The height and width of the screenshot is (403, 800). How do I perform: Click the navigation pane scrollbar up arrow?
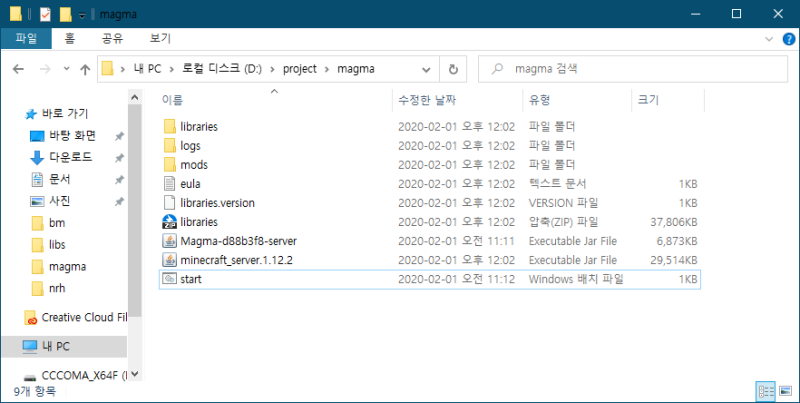pyautogui.click(x=135, y=97)
